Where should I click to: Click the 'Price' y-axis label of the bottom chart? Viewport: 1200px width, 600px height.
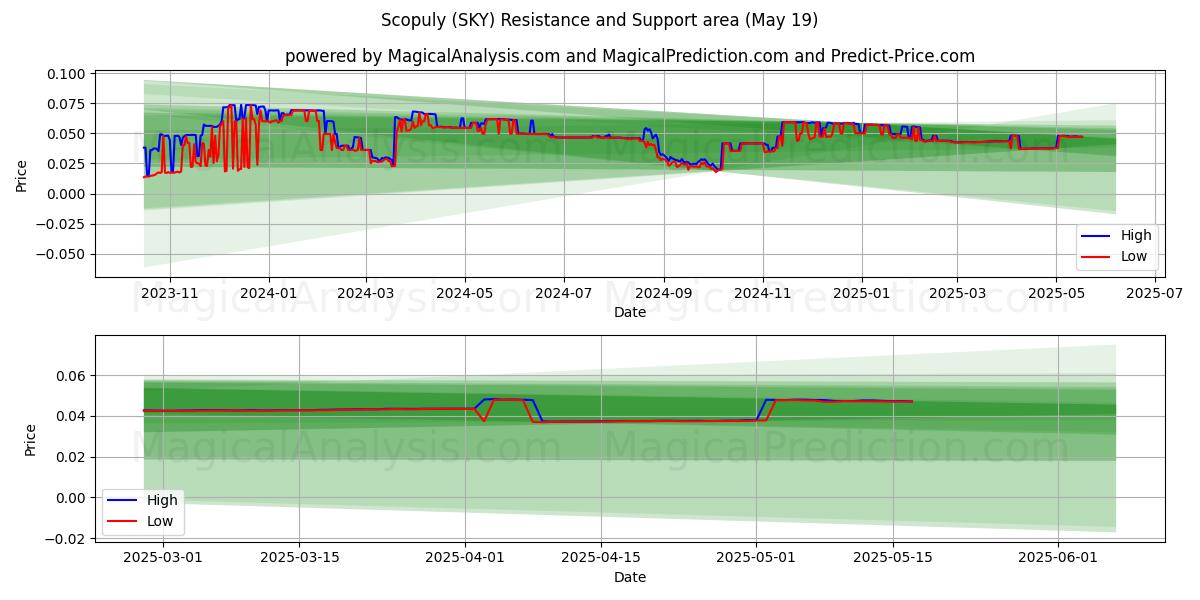30,440
